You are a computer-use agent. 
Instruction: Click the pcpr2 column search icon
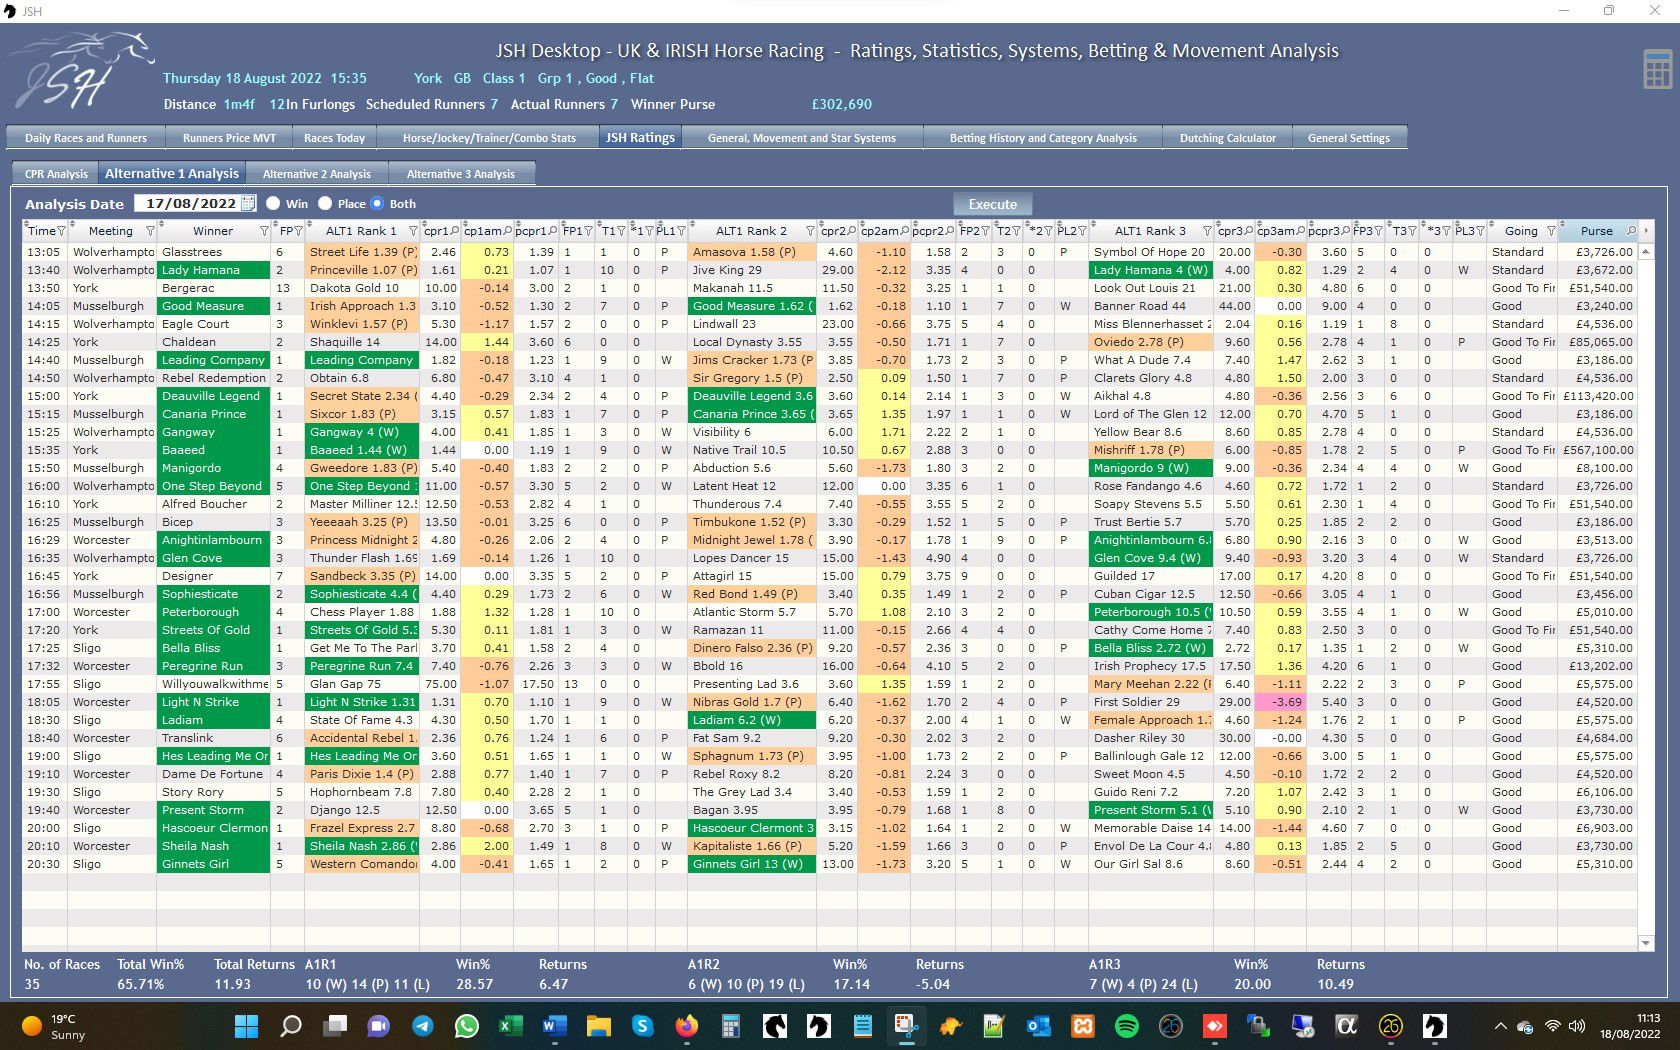coord(951,231)
